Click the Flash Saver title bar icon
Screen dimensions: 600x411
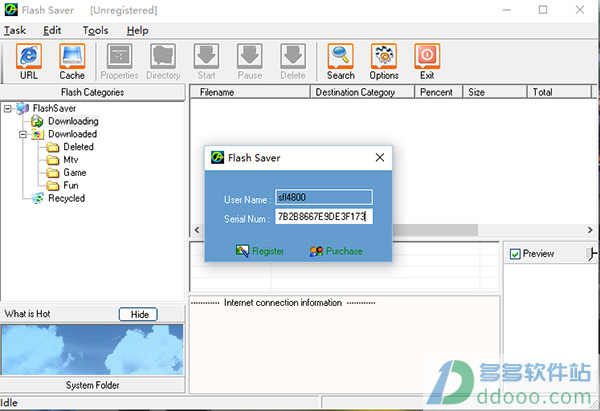point(11,10)
